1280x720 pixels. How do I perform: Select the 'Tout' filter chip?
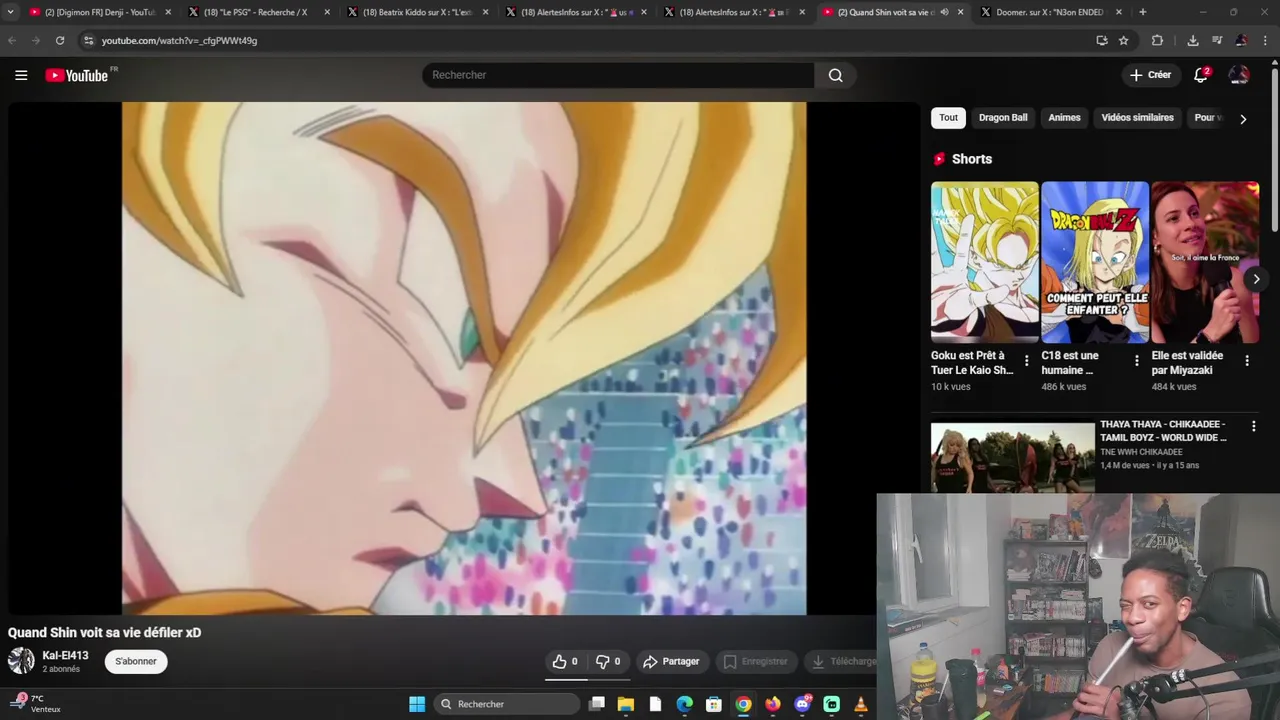[948, 118]
